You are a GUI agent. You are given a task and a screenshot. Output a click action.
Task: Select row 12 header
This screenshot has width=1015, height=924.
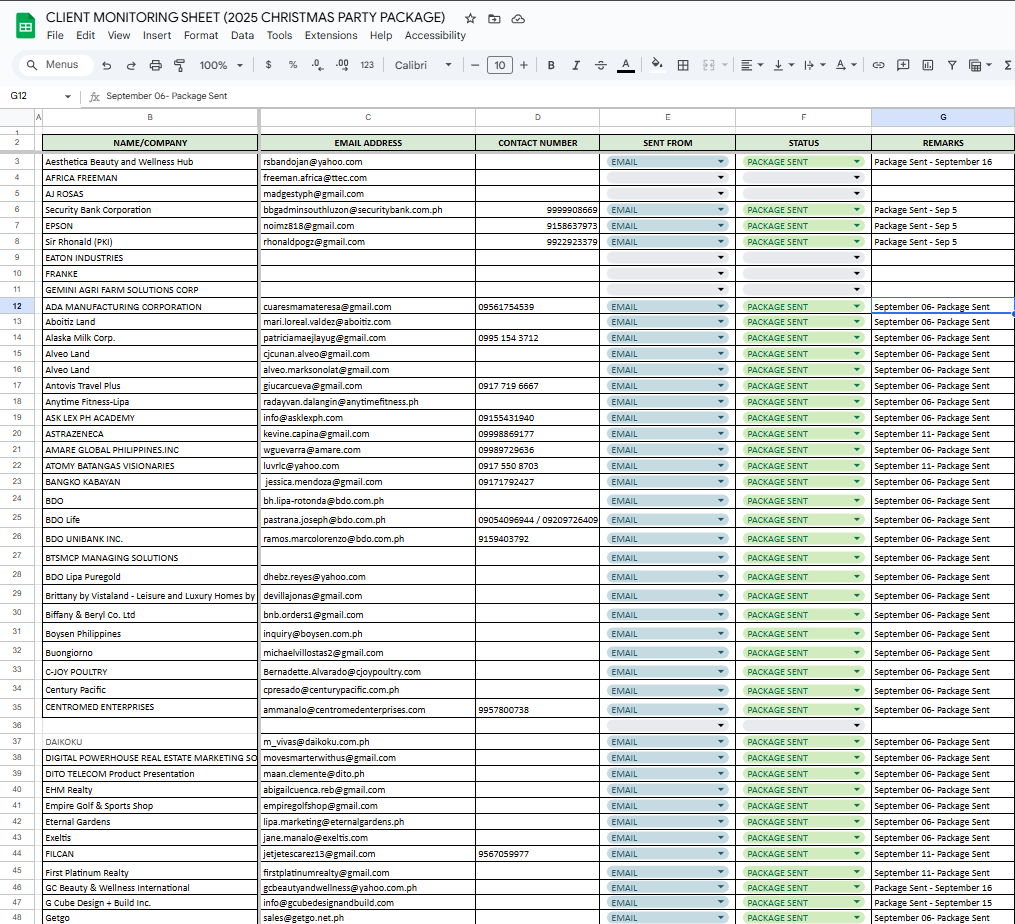tap(17, 306)
